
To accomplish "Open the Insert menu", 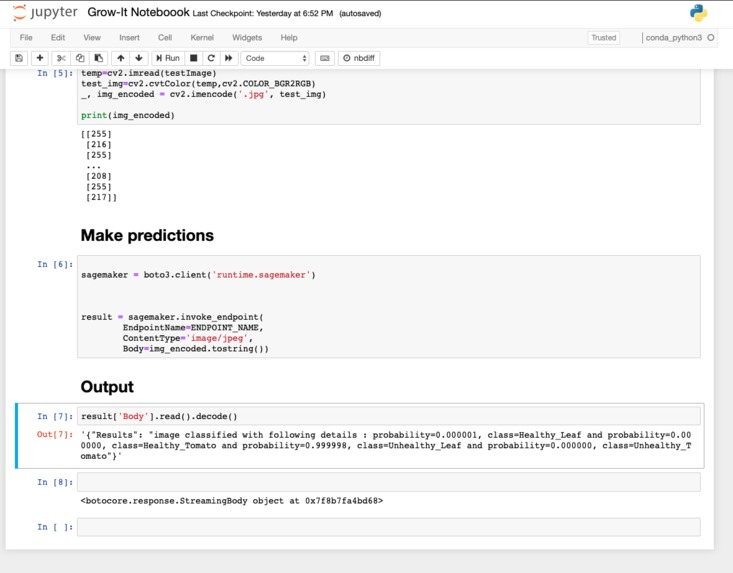I will coord(129,37).
